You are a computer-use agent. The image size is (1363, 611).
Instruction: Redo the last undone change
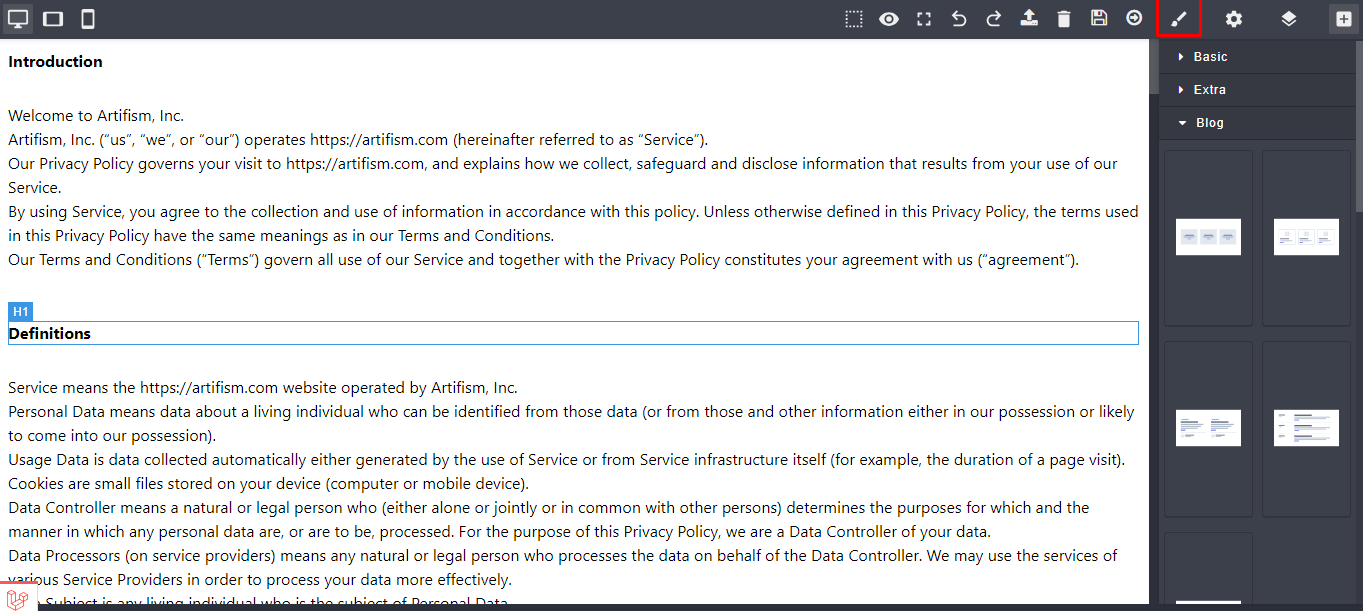[x=994, y=19]
